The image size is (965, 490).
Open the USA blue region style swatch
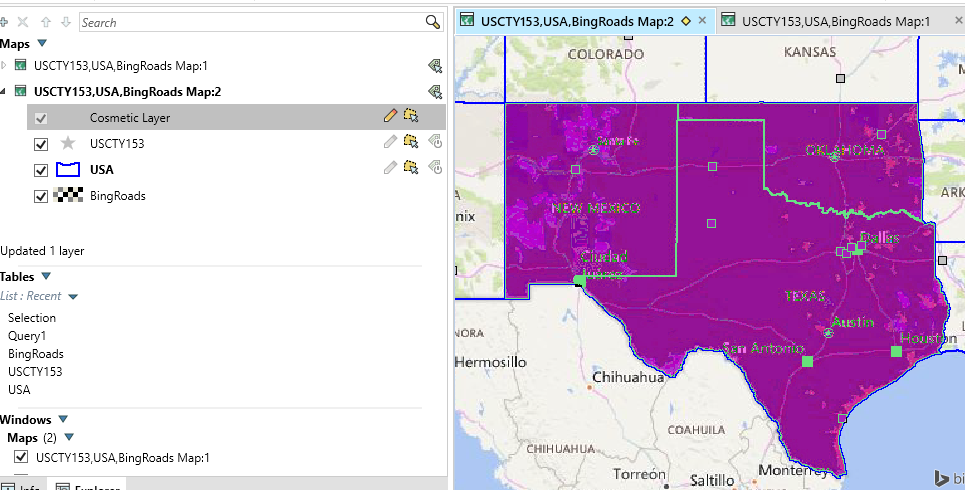[68, 169]
